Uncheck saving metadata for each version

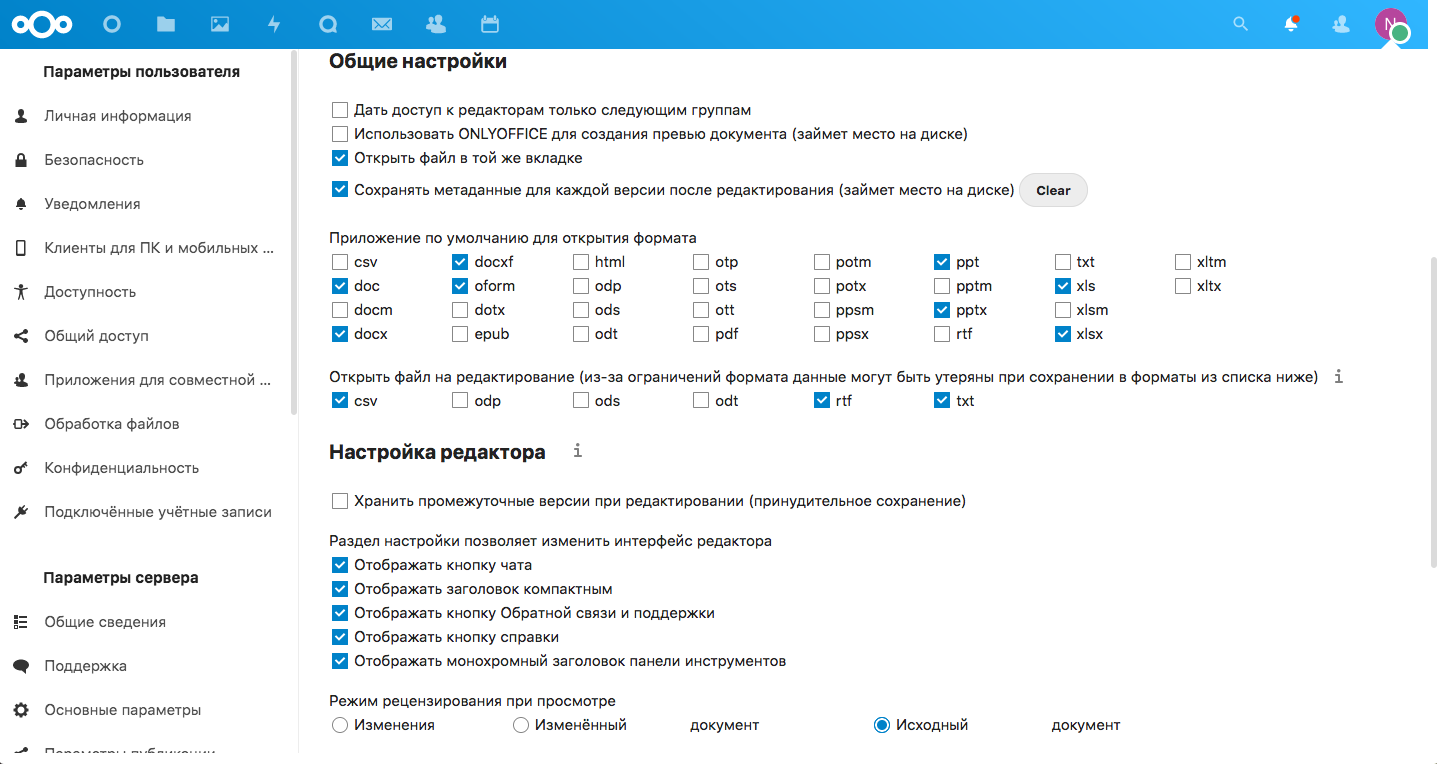(340, 189)
